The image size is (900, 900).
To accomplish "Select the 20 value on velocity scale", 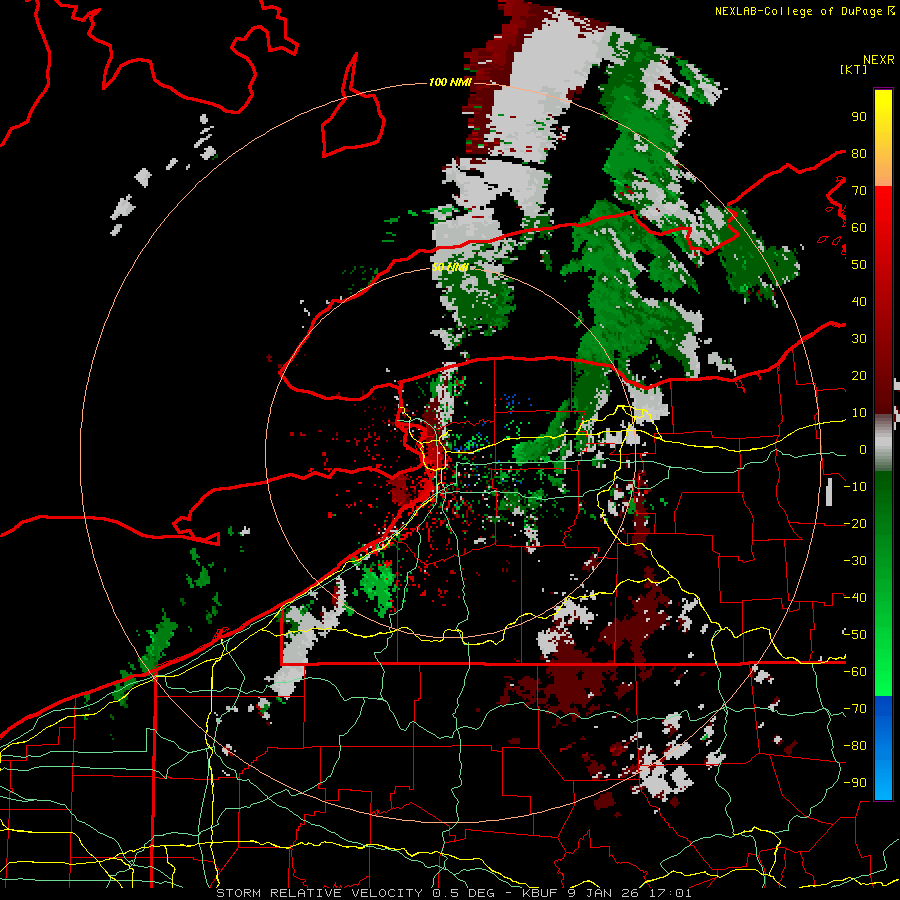I will [859, 375].
